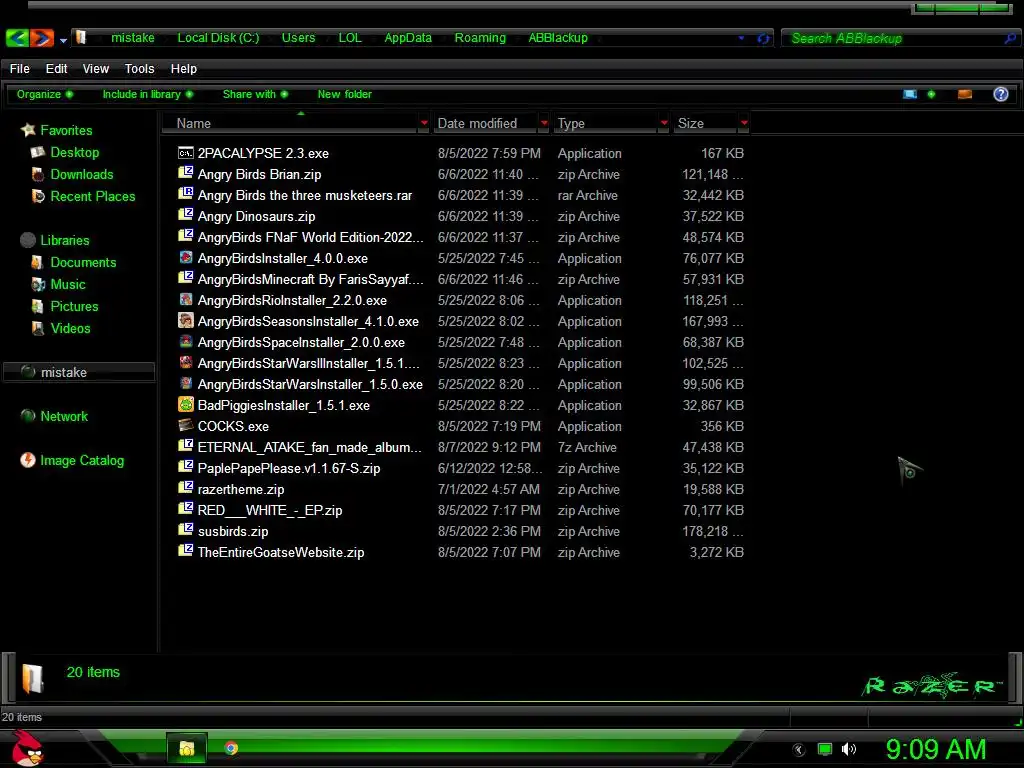Click RED___WHITE_-_EP.zip file name
The height and width of the screenshot is (768, 1024).
270,510
